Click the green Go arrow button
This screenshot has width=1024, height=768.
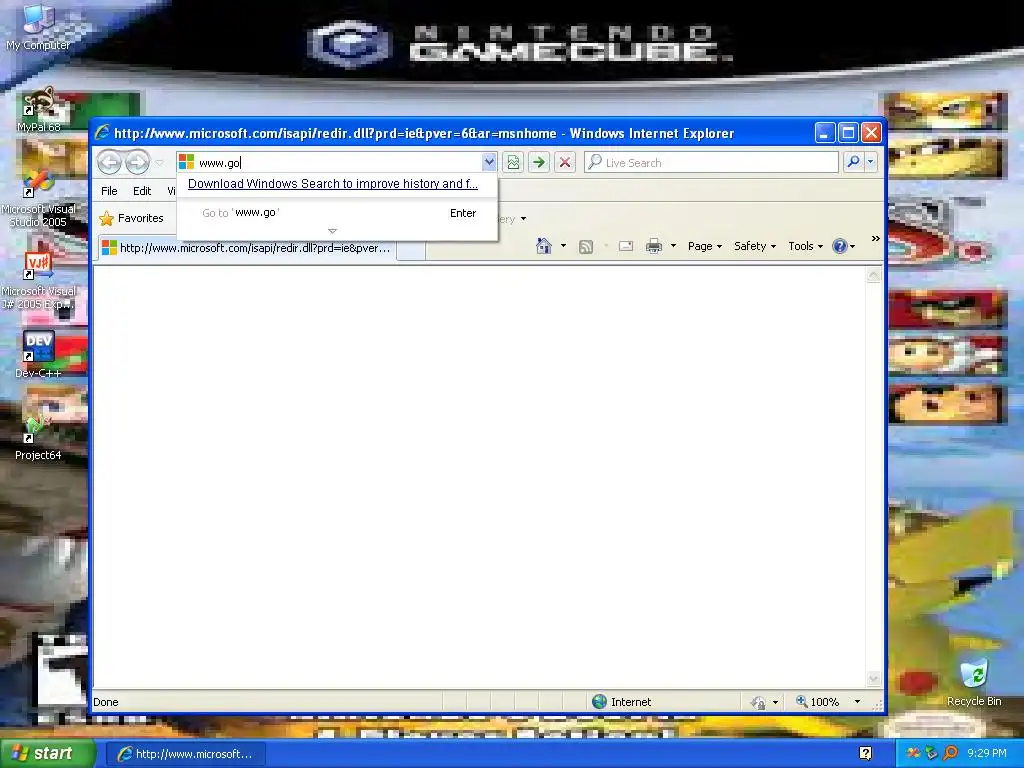tap(539, 163)
